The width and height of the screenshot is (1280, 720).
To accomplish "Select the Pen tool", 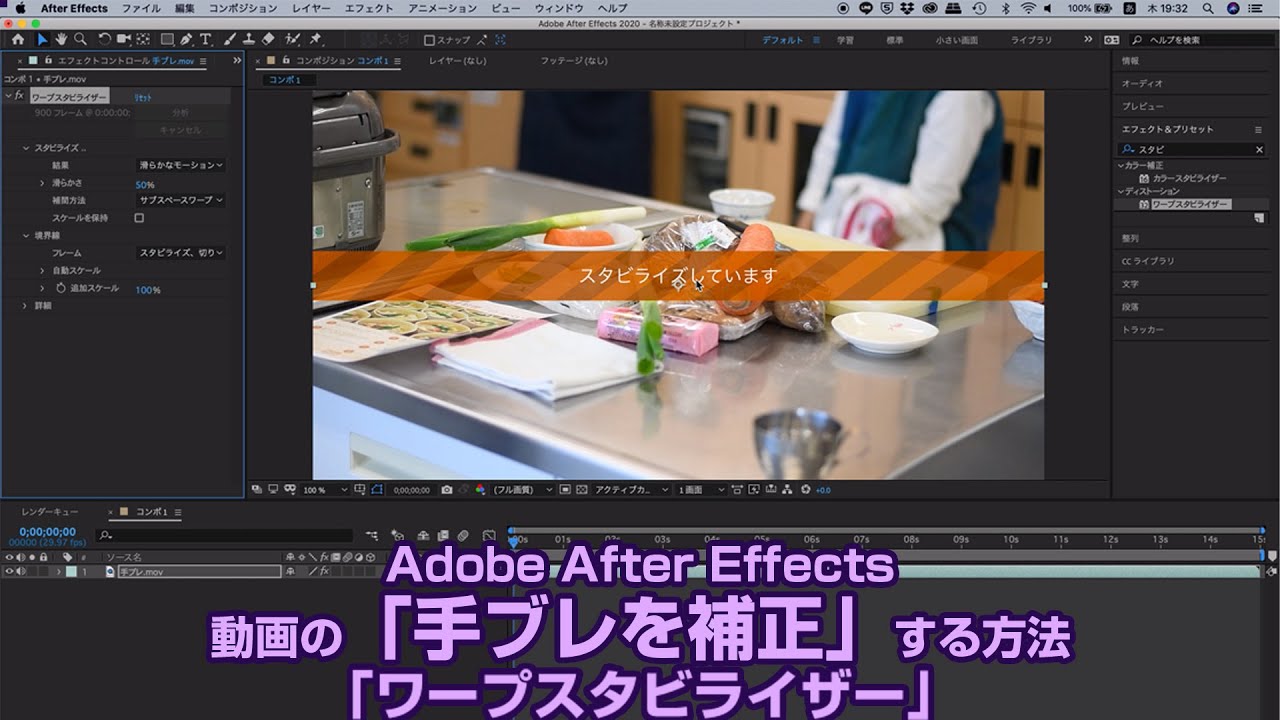I will (x=187, y=40).
